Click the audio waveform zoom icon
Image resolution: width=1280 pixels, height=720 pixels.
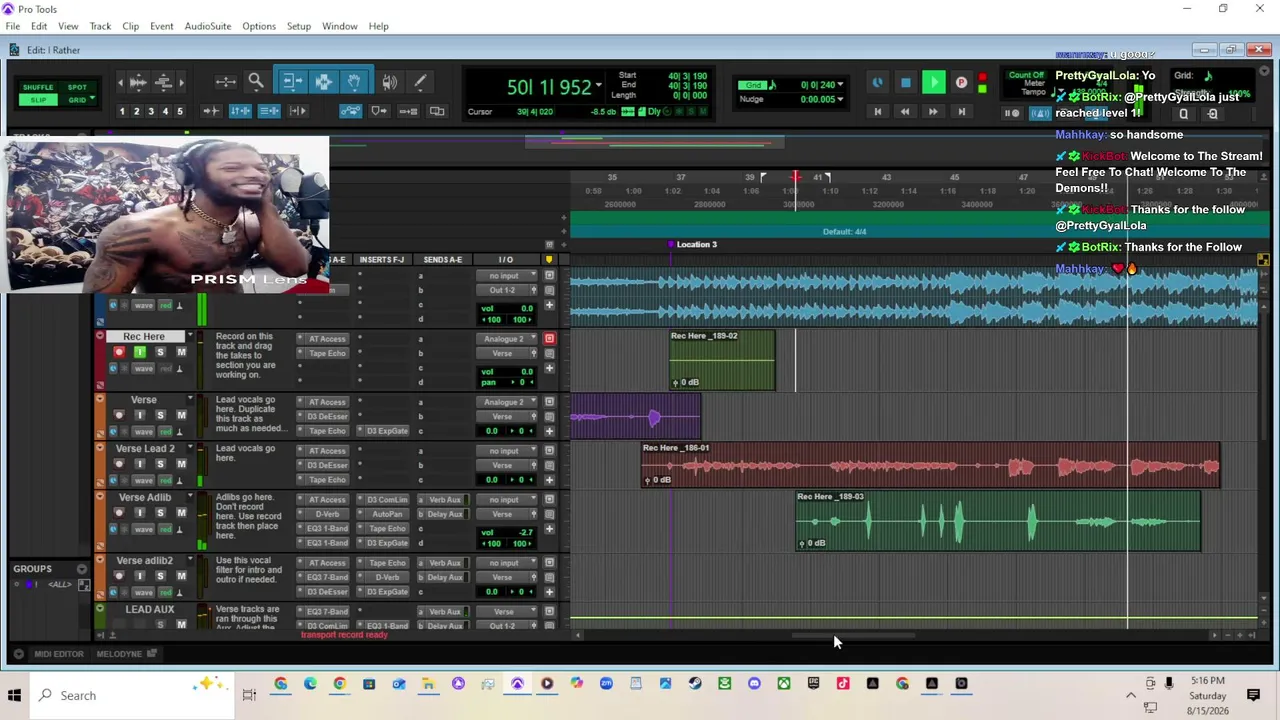[139, 82]
